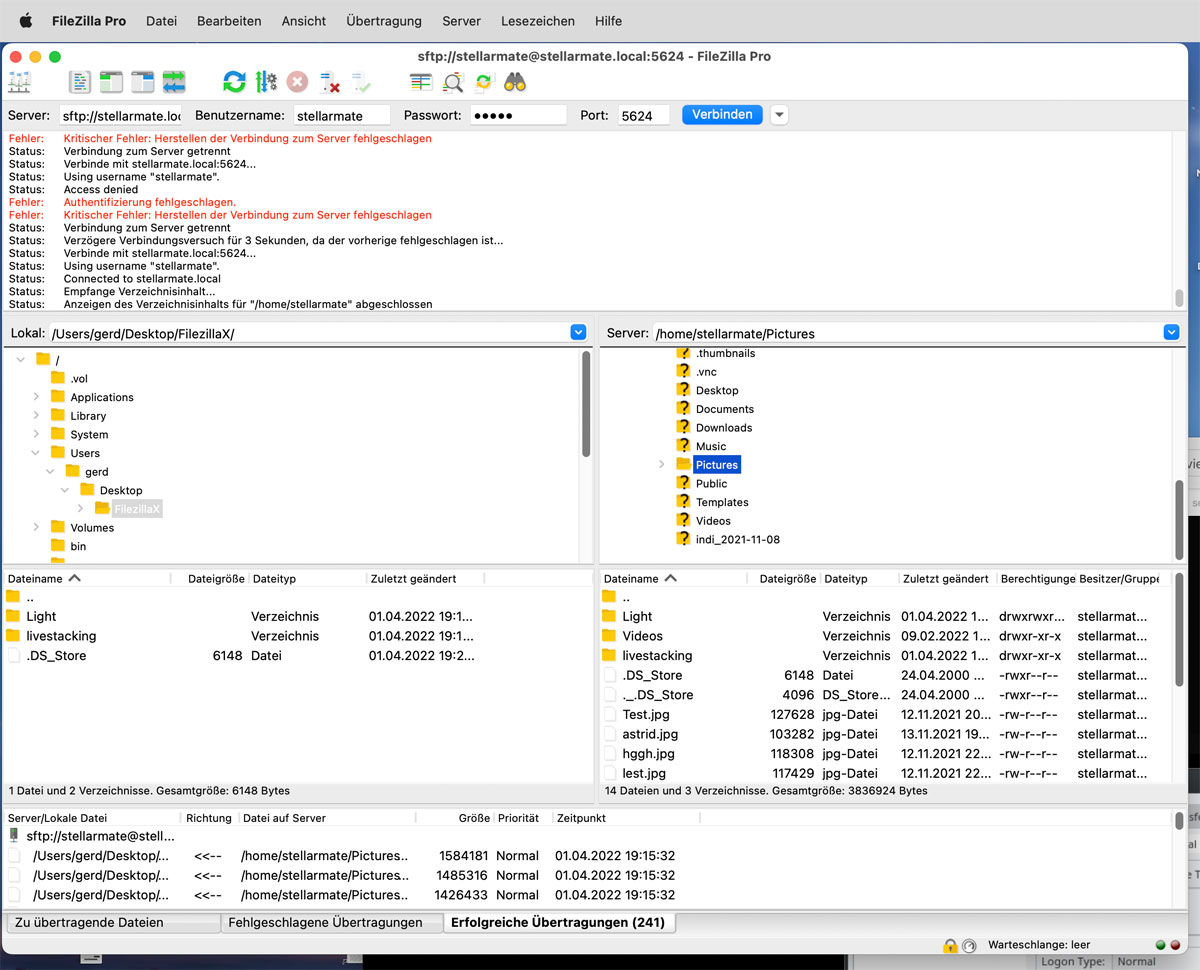Select astrid.jpg in server list

coord(887,734)
